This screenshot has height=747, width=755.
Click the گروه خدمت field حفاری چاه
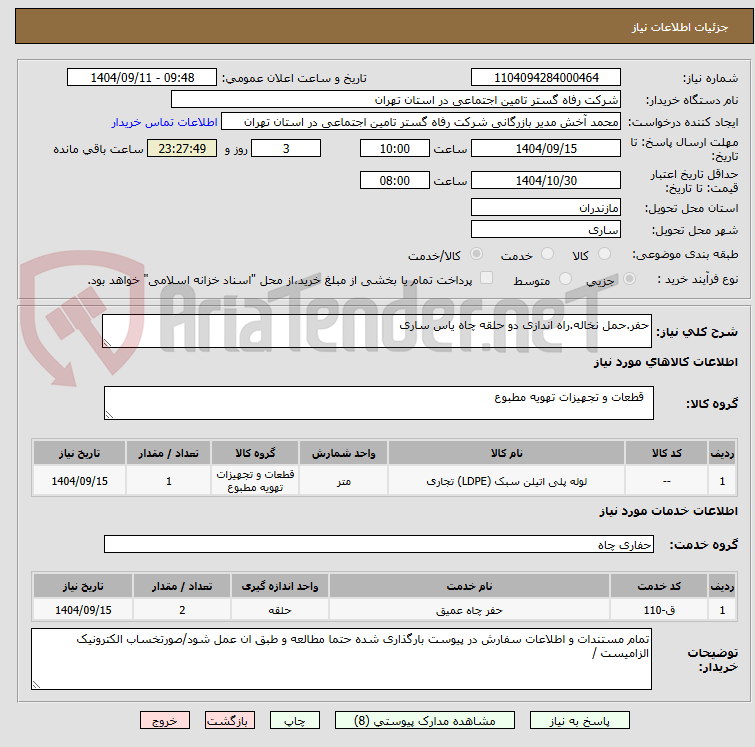coord(378,544)
